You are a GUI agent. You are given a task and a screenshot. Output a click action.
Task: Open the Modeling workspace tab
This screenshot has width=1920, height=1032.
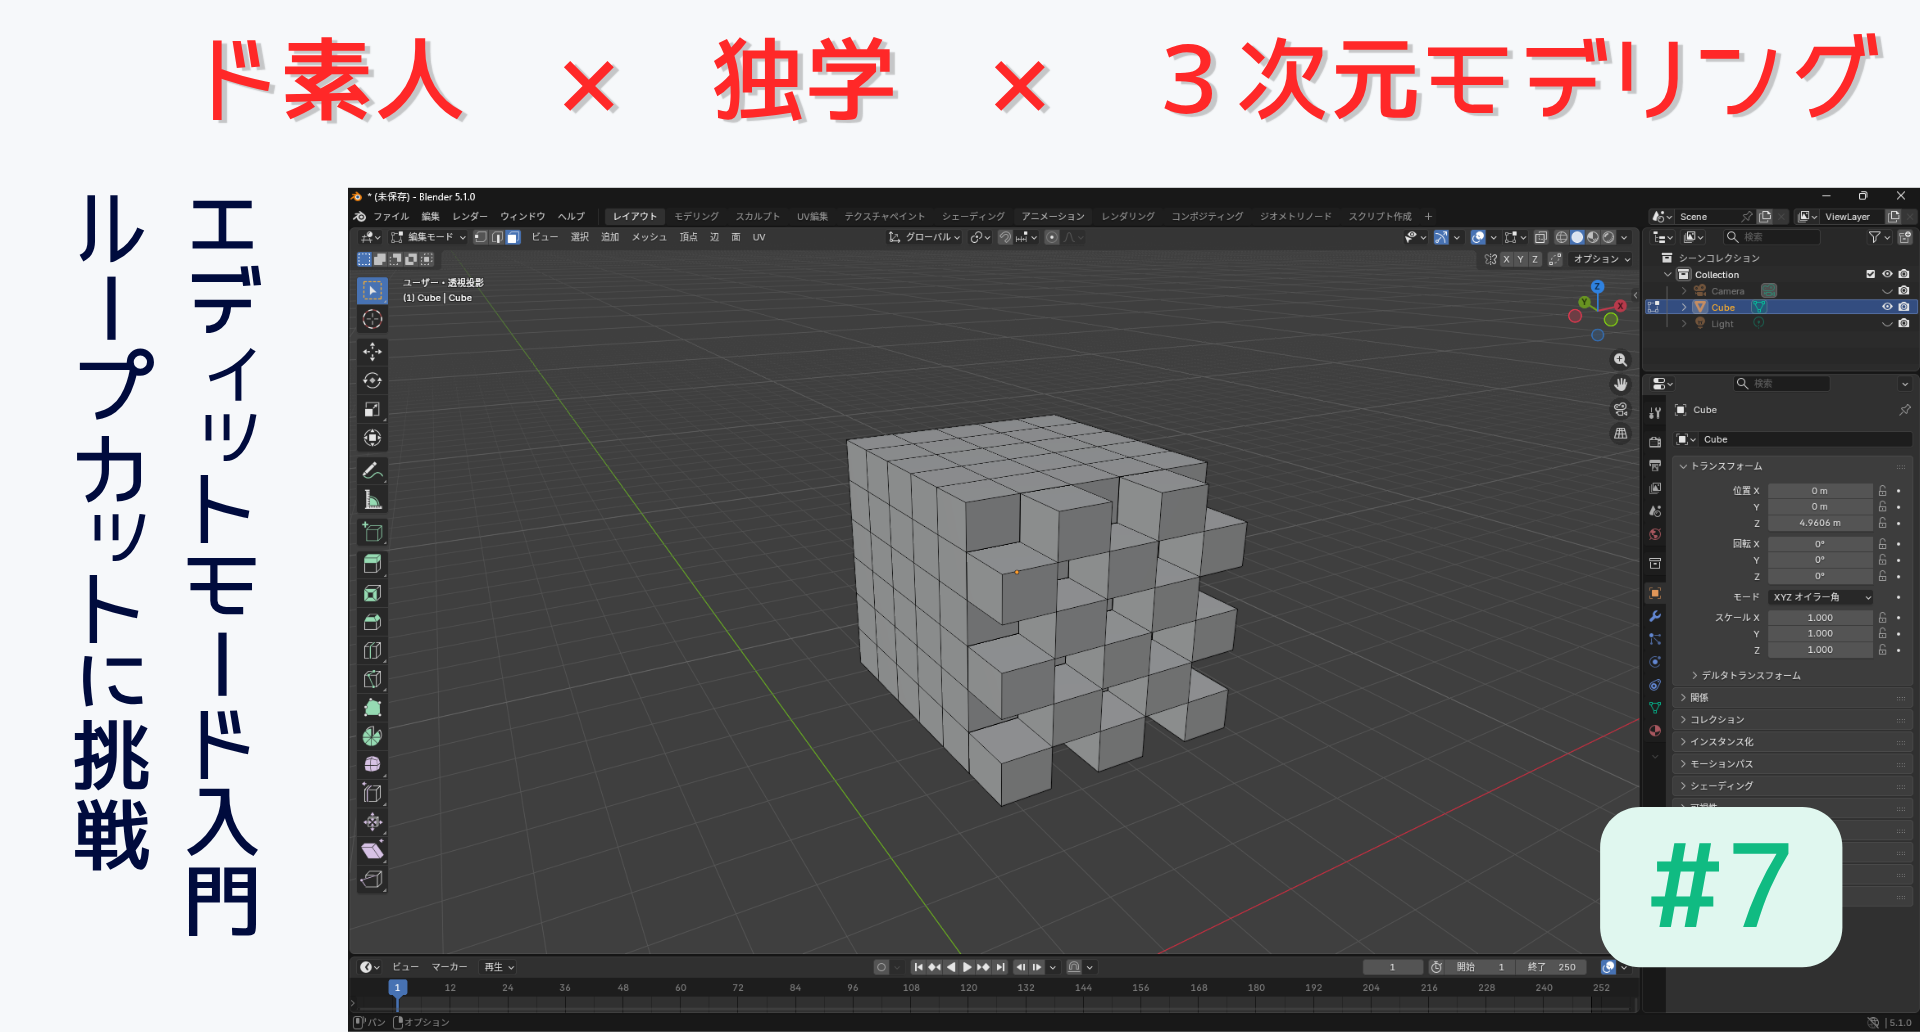coord(696,216)
